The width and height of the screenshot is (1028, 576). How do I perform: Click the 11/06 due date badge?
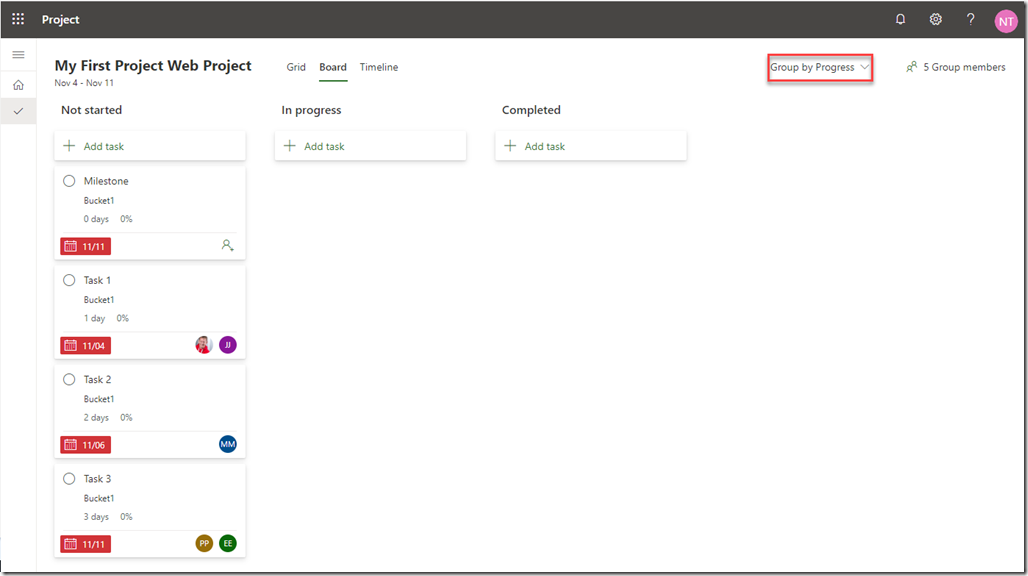86,445
